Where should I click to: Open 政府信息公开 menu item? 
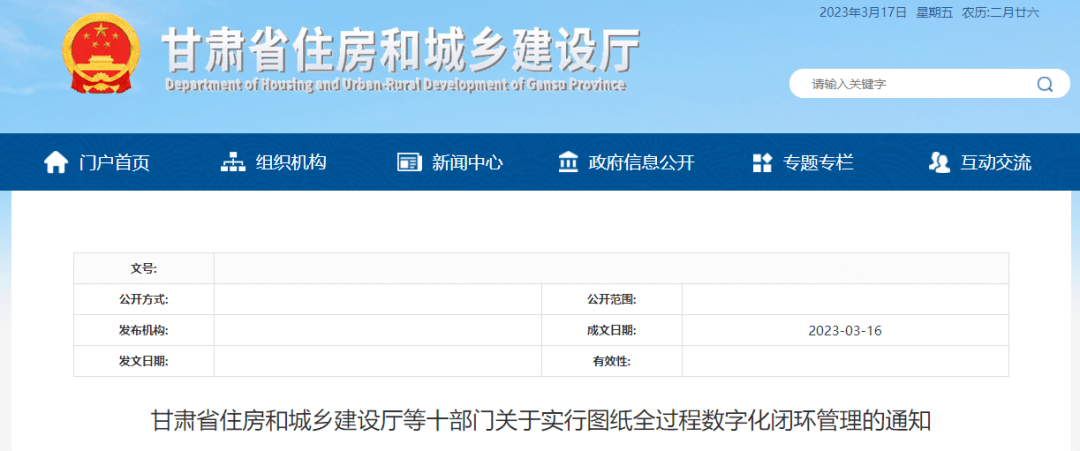(642, 163)
